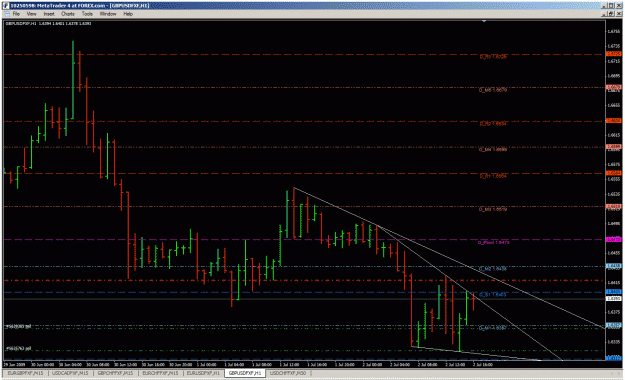Switch to the GBPCHF M15 chart tab
625x380 pixels.
[115, 373]
